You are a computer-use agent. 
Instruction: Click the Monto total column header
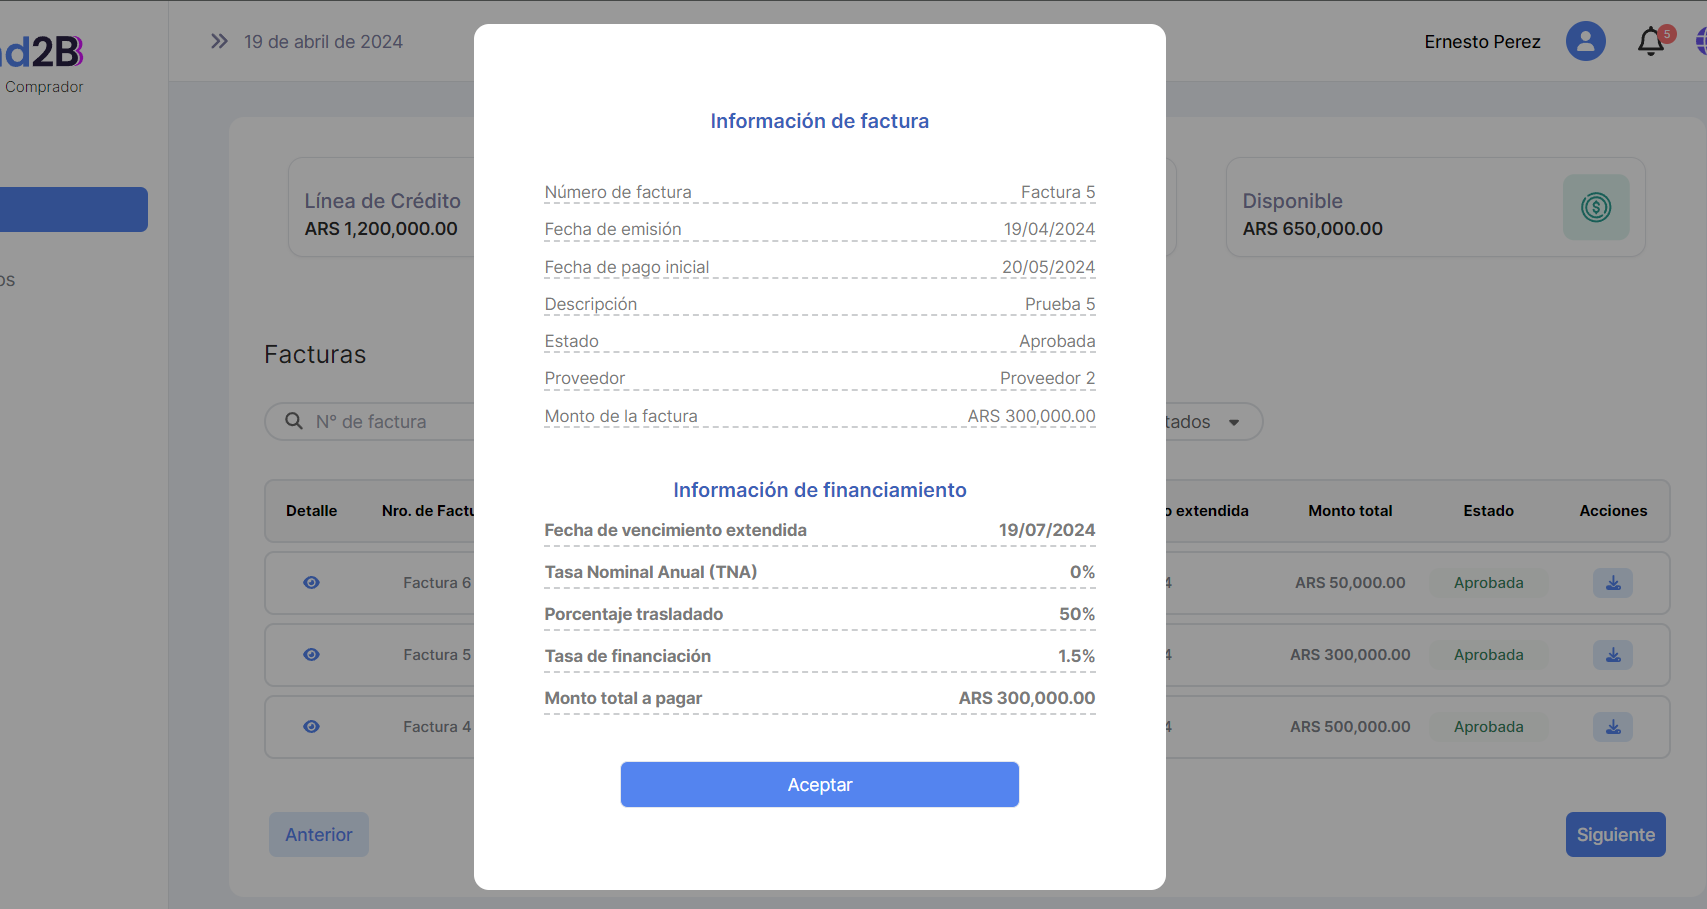(x=1350, y=511)
